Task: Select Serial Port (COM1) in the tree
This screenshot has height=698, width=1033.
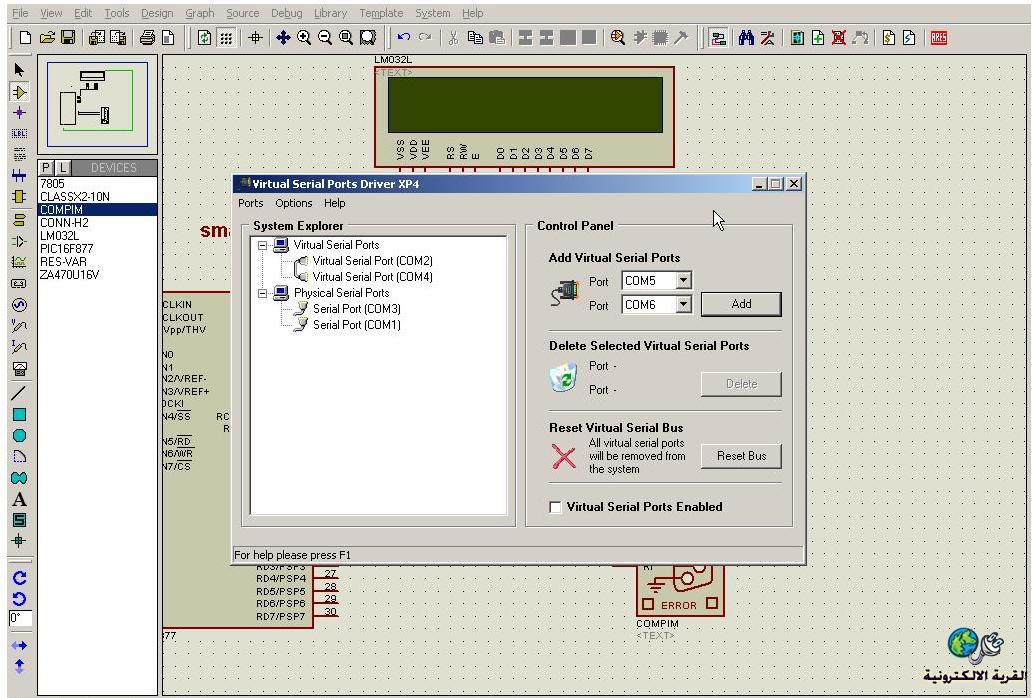Action: click(x=356, y=325)
